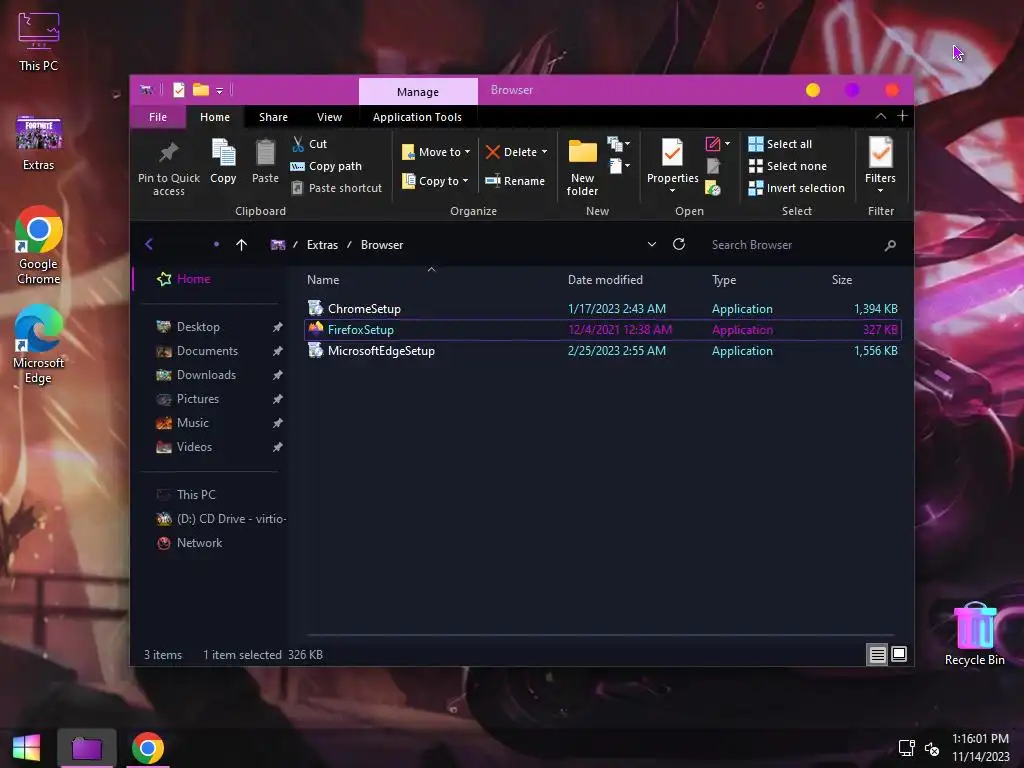Image resolution: width=1024 pixels, height=768 pixels.
Task: Click the Extras breadcrumb in address bar
Action: pos(323,245)
